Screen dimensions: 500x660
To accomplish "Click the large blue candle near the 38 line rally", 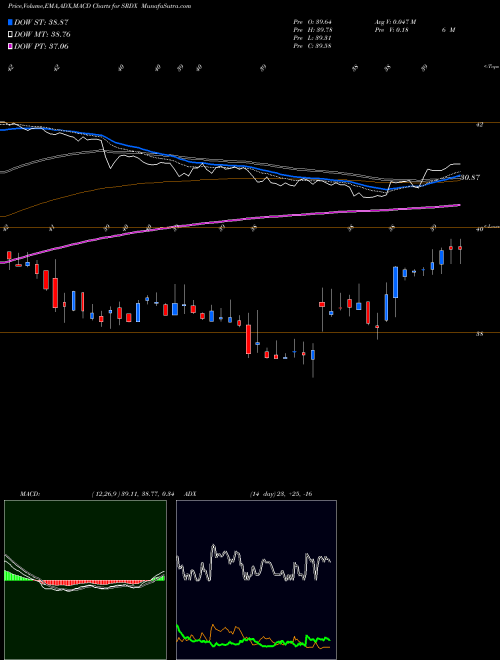I will pyautogui.click(x=396, y=282).
